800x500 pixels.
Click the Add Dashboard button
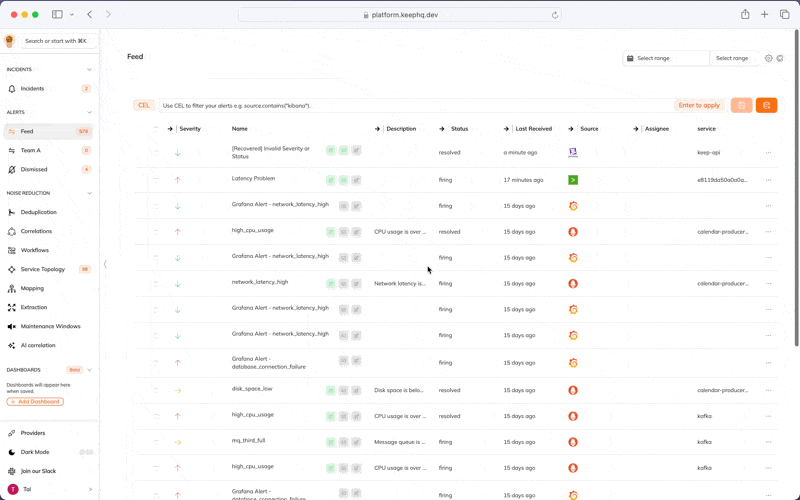pos(35,401)
